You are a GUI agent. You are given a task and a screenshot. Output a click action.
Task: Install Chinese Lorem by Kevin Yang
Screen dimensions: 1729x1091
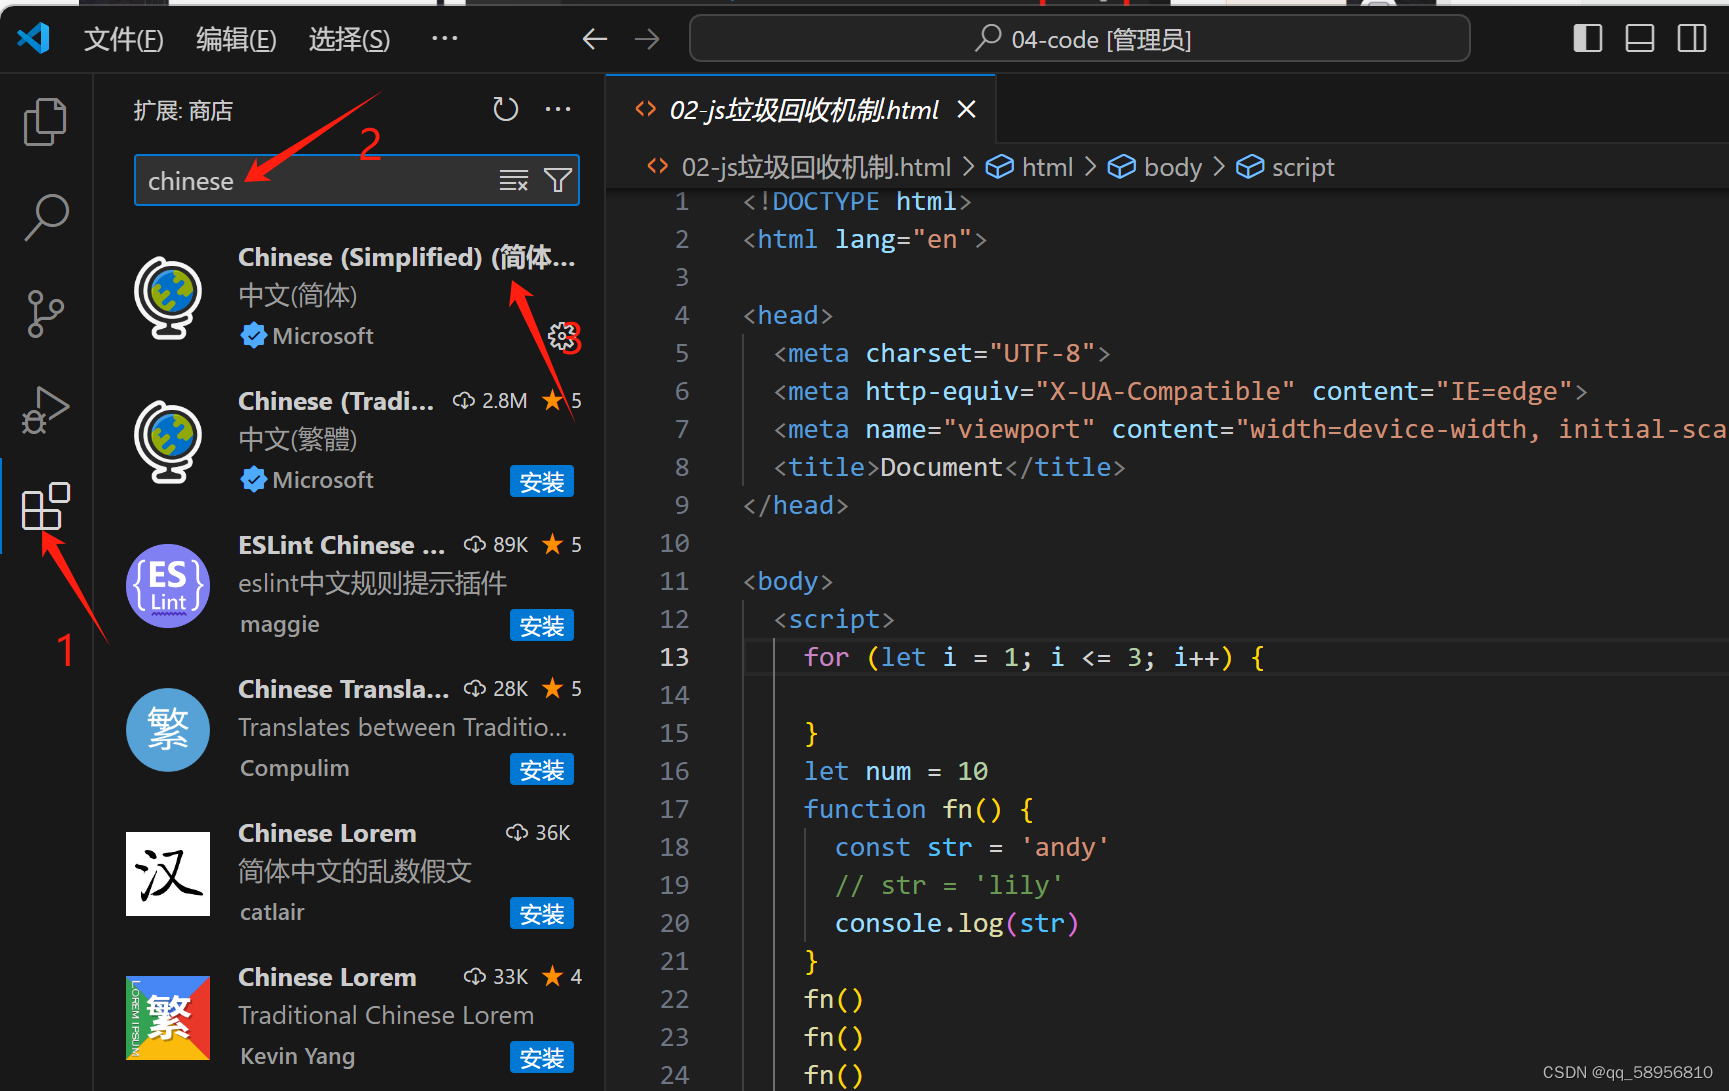(x=542, y=1058)
